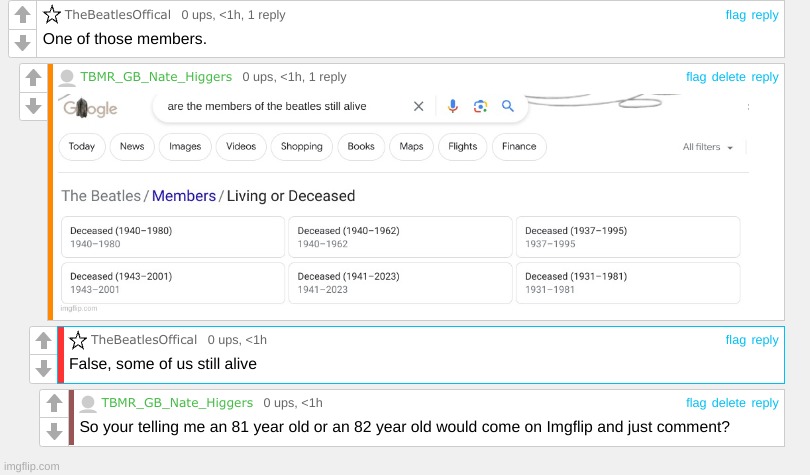This screenshot has height=475, width=810.
Task: Downvote the "False, some of us still alive" comment
Action: (42, 369)
